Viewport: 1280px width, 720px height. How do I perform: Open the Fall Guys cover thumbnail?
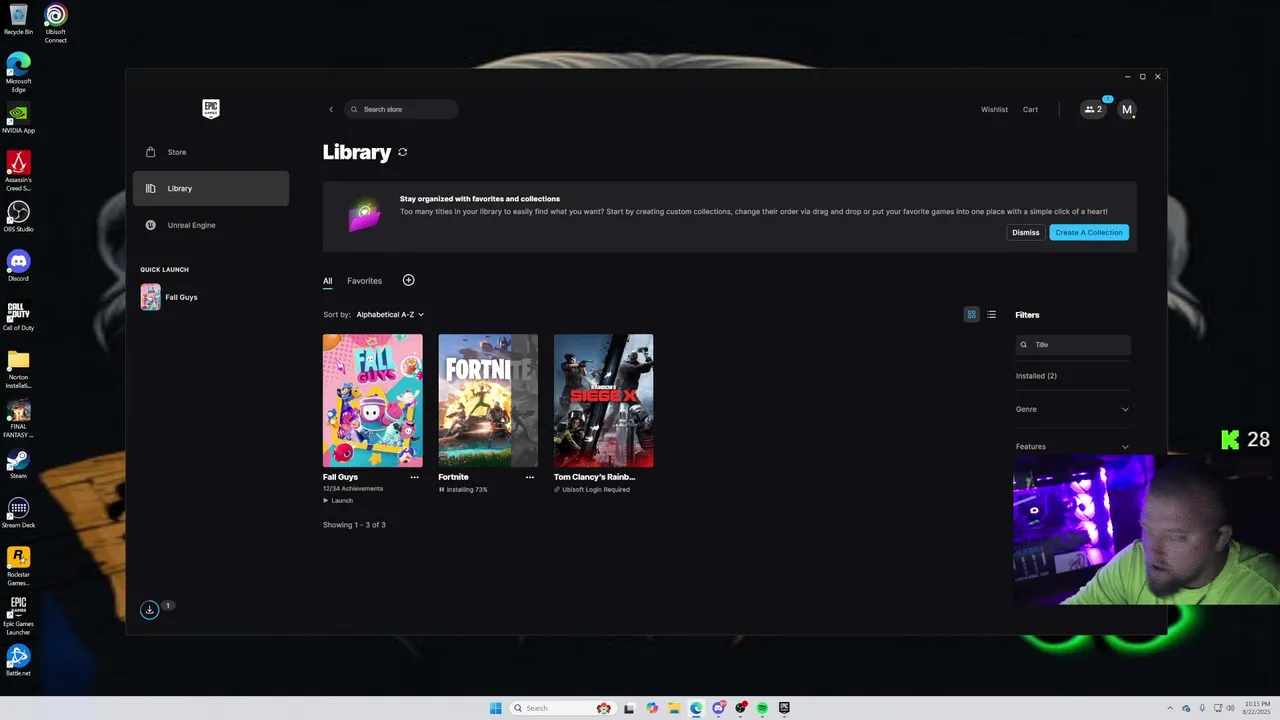[373, 400]
